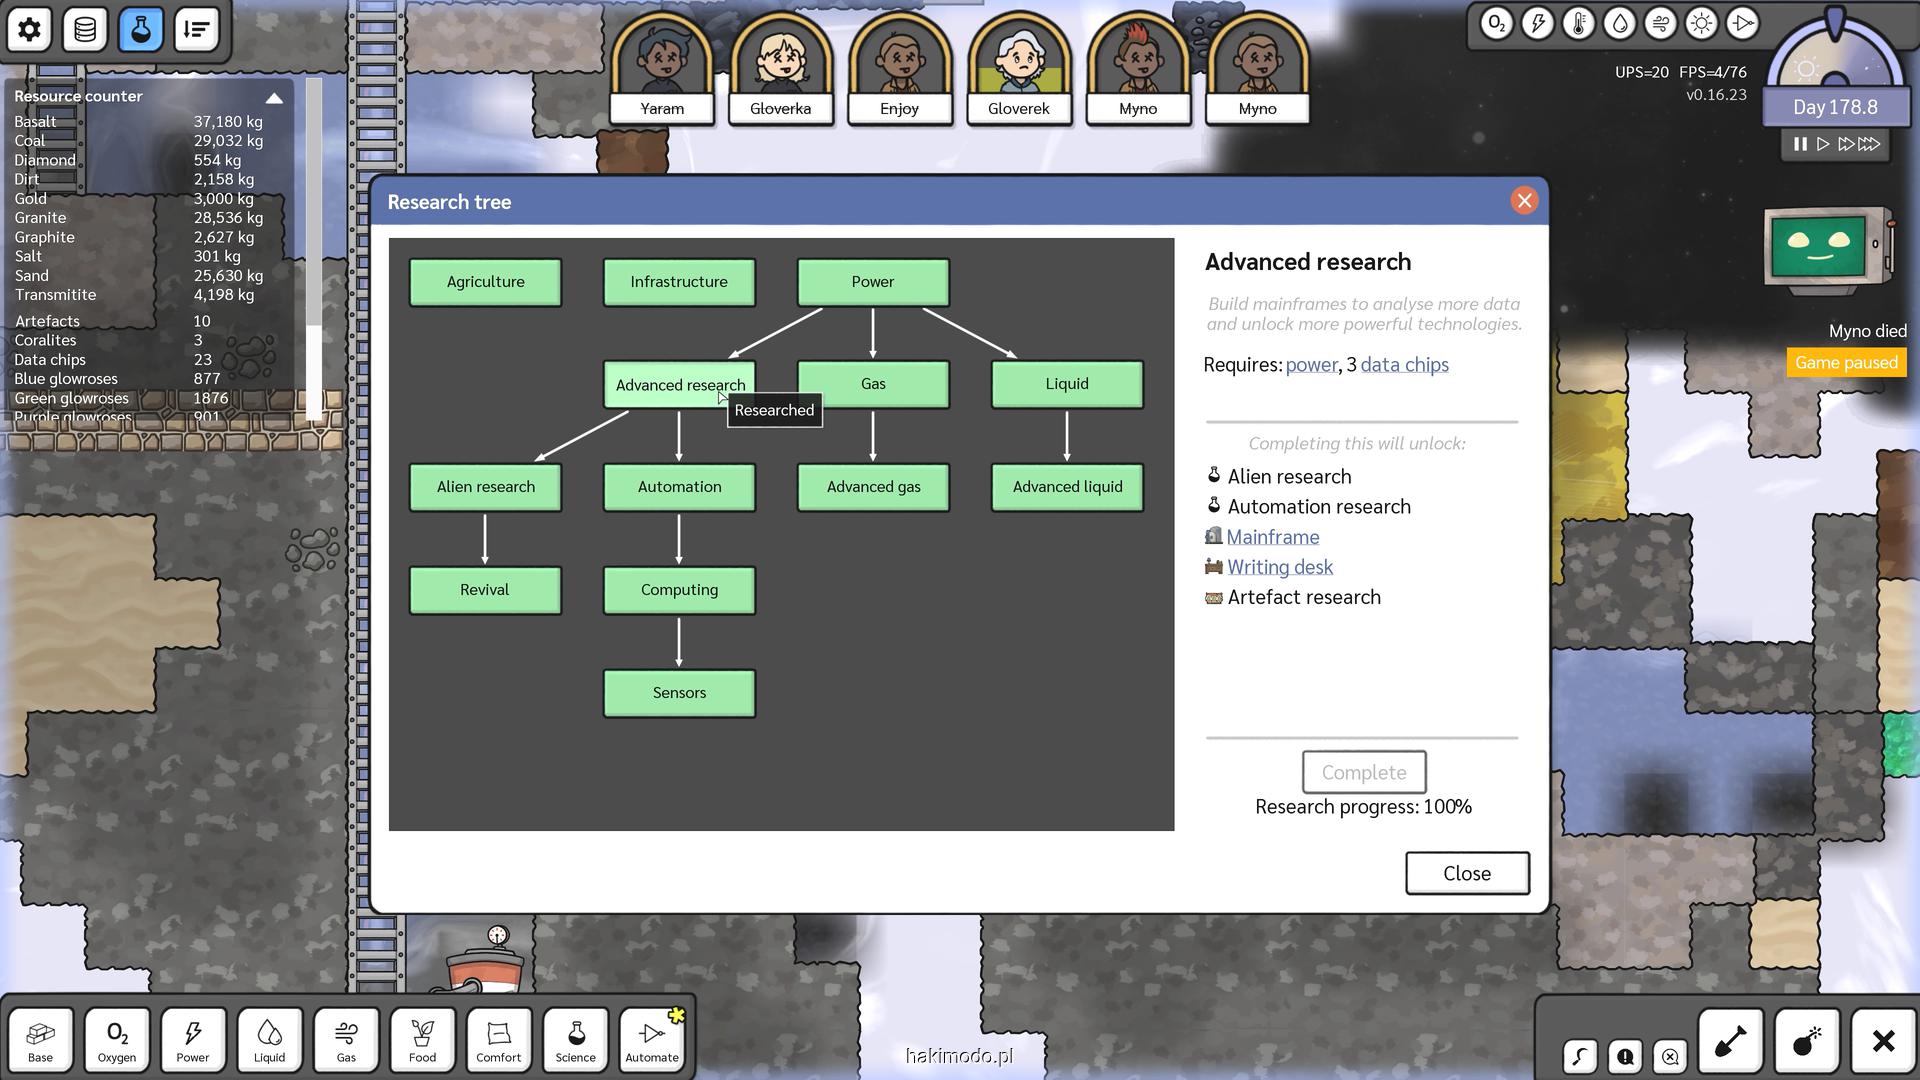Viewport: 1920px width, 1080px height.
Task: Click the resource counter scrollbar
Action: pos(314,200)
